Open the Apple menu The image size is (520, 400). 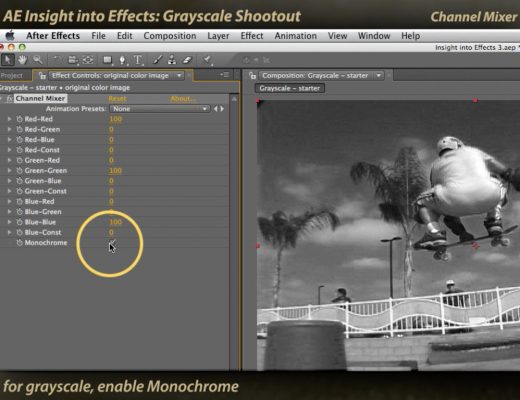pos(10,35)
